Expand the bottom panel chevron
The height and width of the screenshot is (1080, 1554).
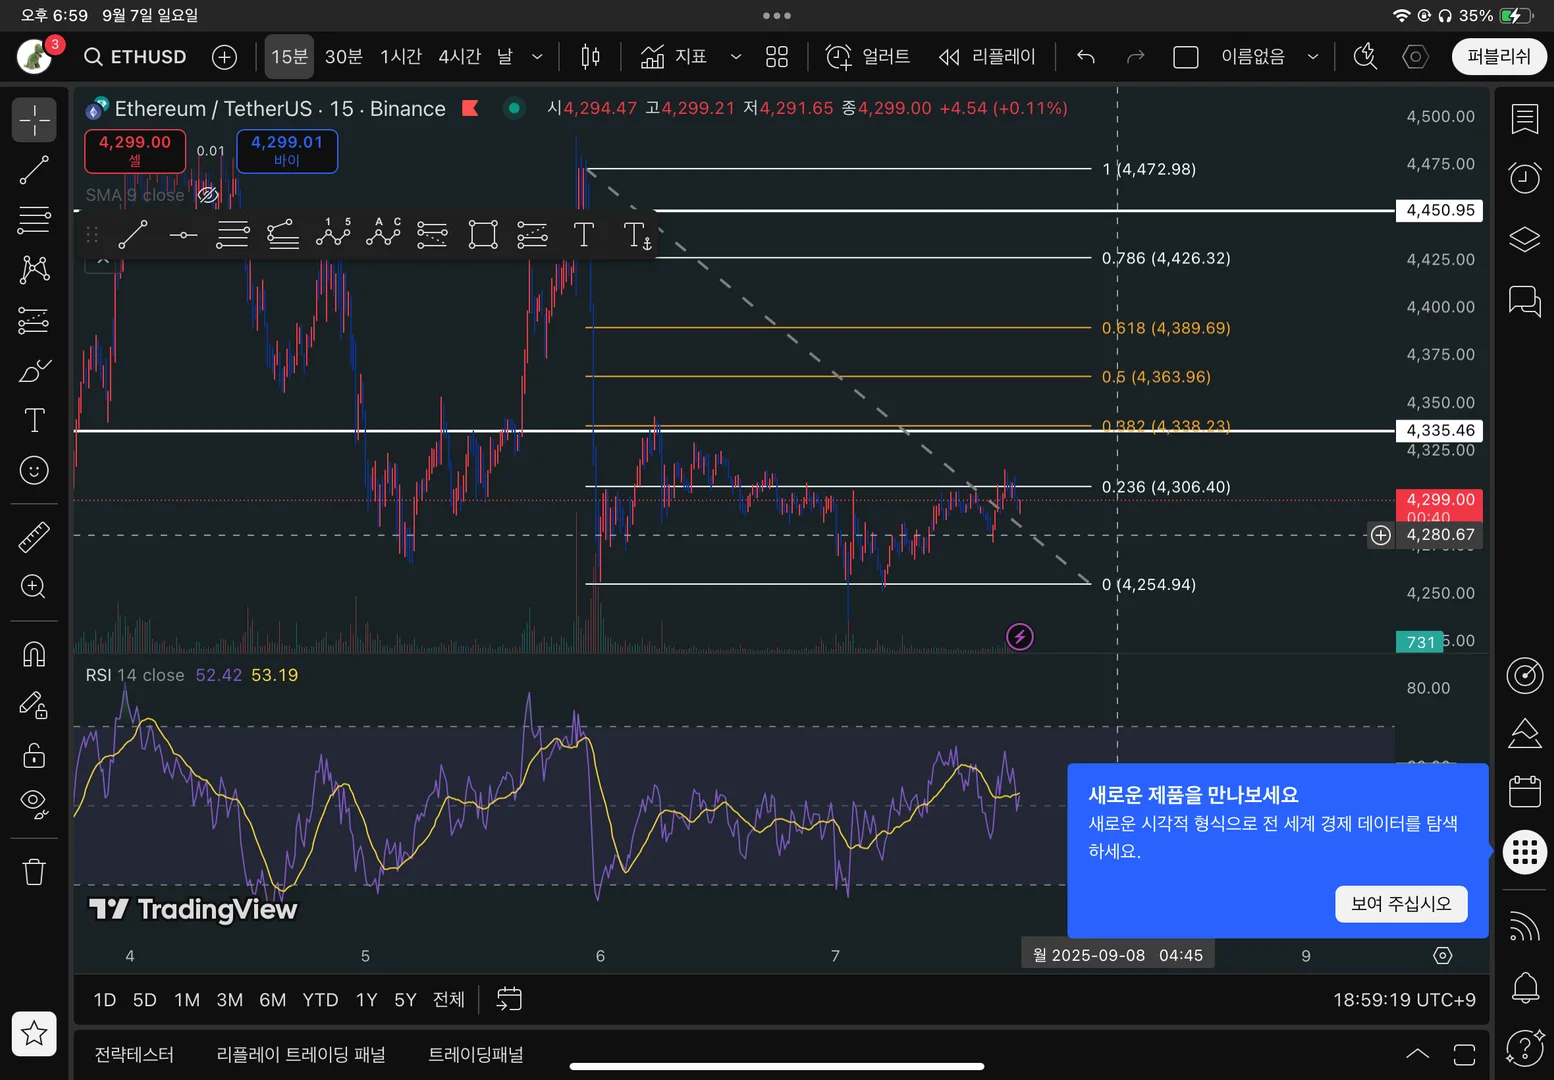(x=1417, y=1054)
